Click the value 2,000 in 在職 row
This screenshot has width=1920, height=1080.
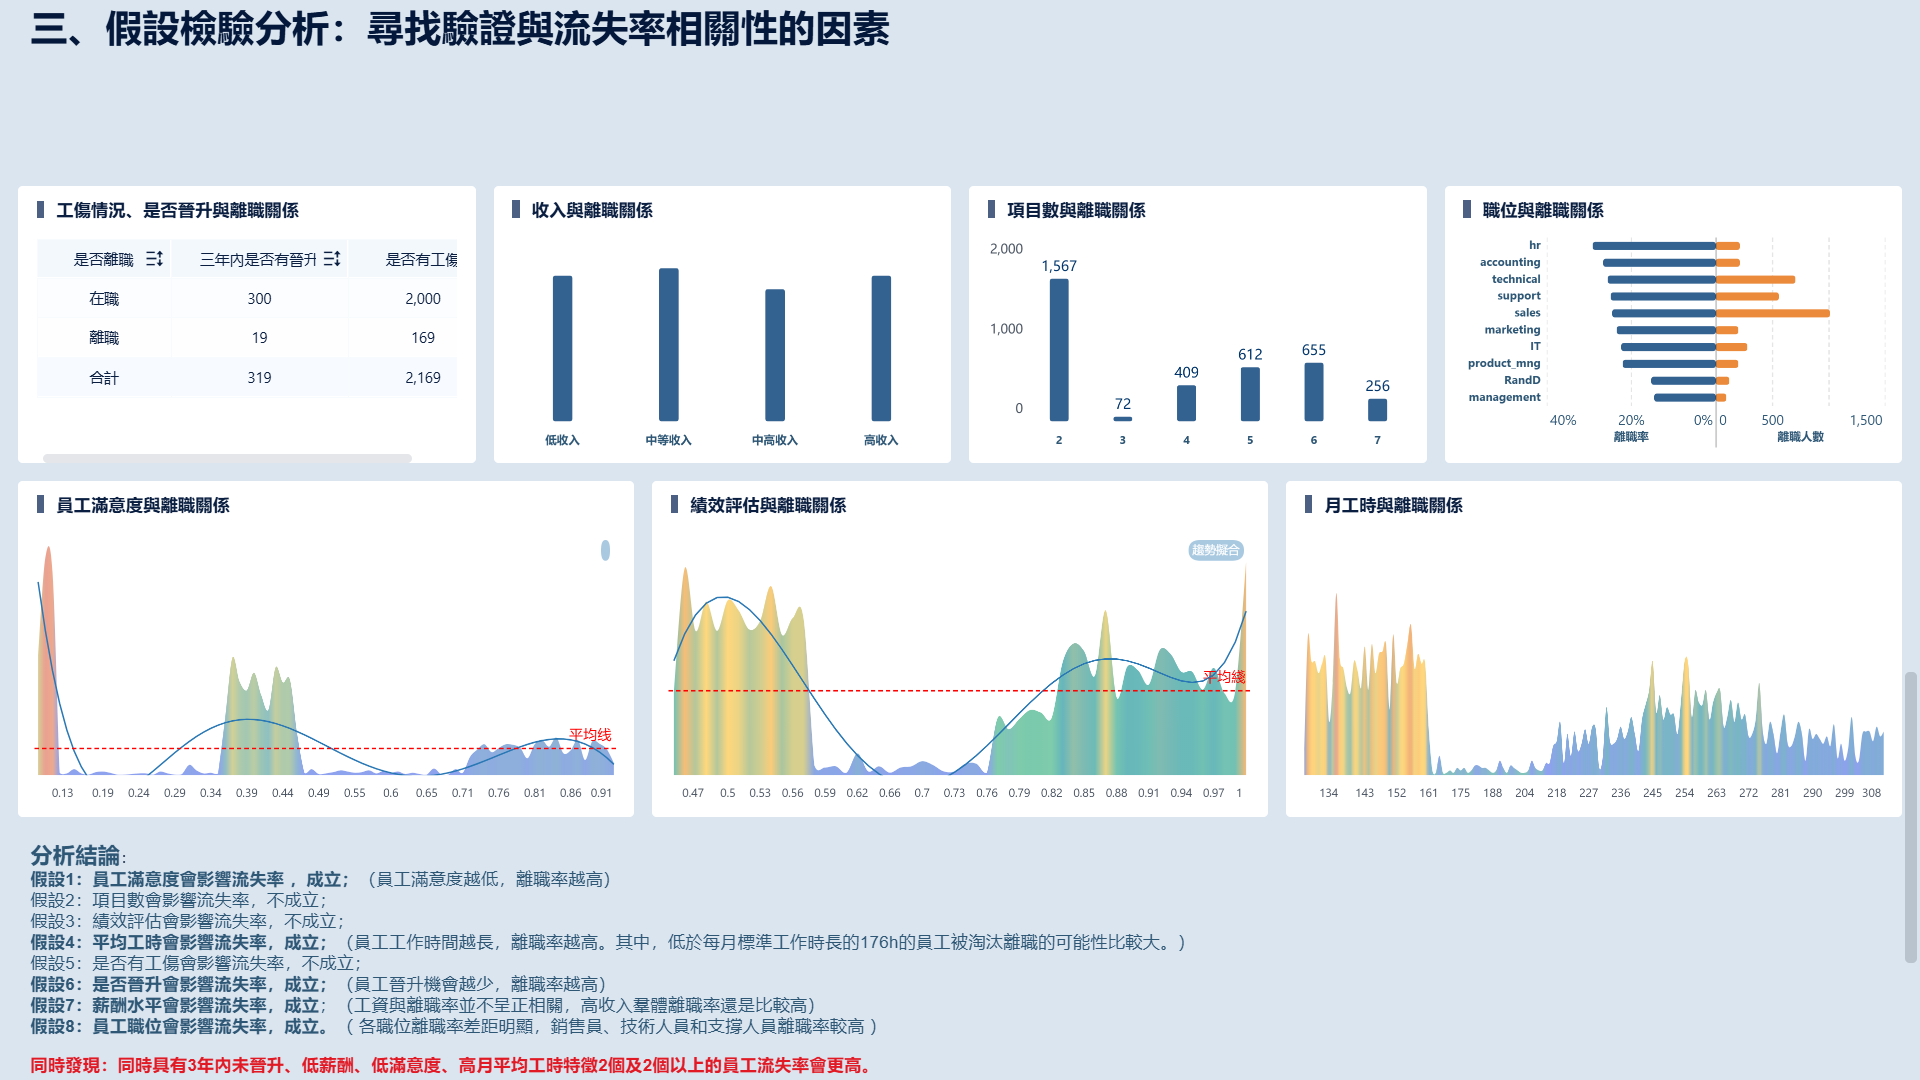tap(423, 299)
